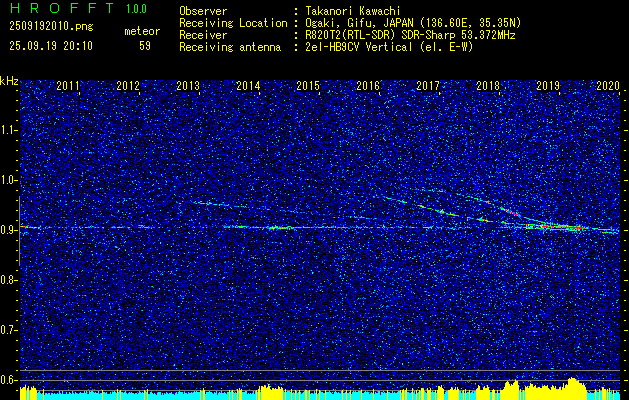Click the Receiver label
The width and height of the screenshot is (629, 400).
203,35
